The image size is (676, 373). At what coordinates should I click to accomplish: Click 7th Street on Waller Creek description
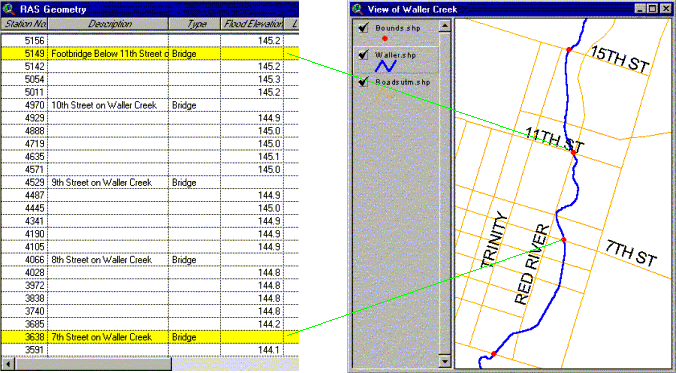(x=101, y=337)
